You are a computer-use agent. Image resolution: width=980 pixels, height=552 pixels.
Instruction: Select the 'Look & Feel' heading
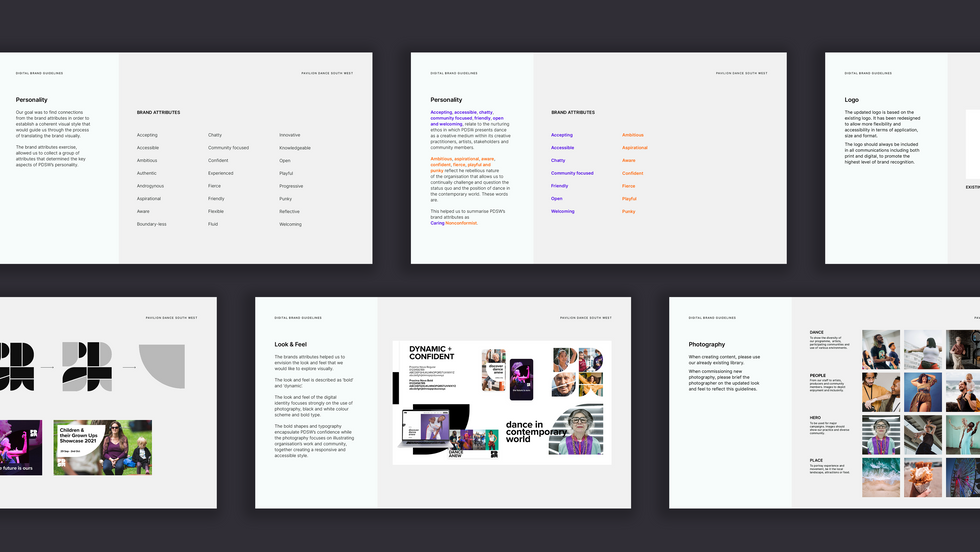(291, 344)
